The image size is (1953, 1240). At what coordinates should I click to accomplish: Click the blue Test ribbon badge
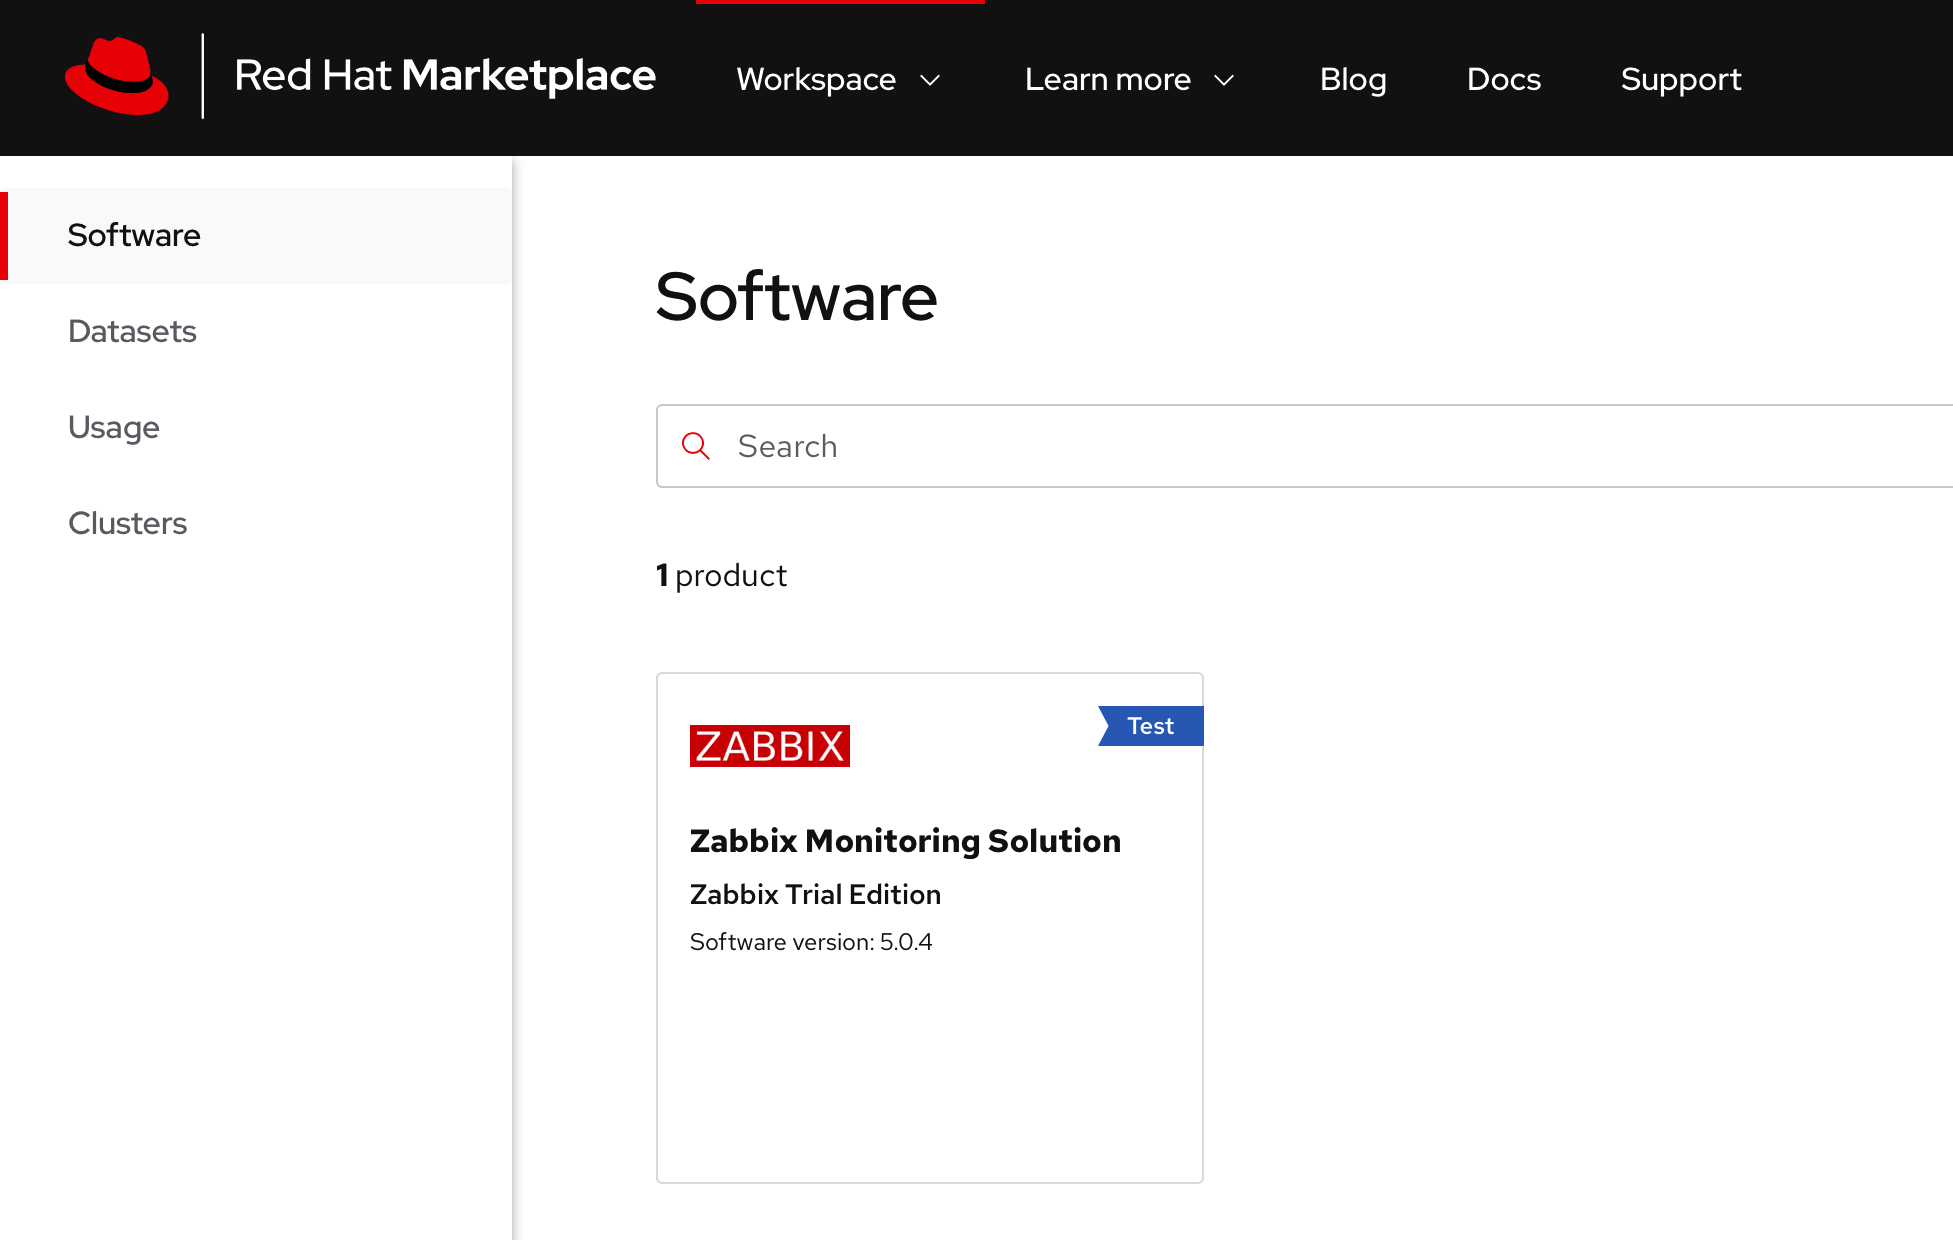1151,726
